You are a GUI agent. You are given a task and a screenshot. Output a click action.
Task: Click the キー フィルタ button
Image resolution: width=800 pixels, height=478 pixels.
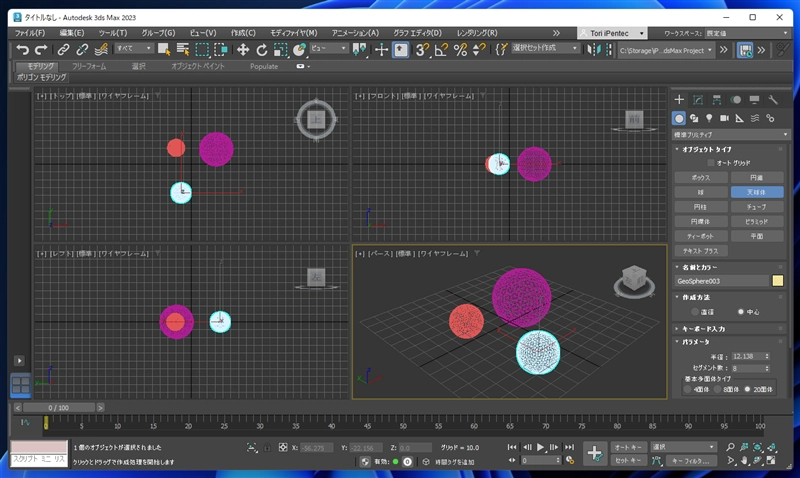tap(691, 461)
